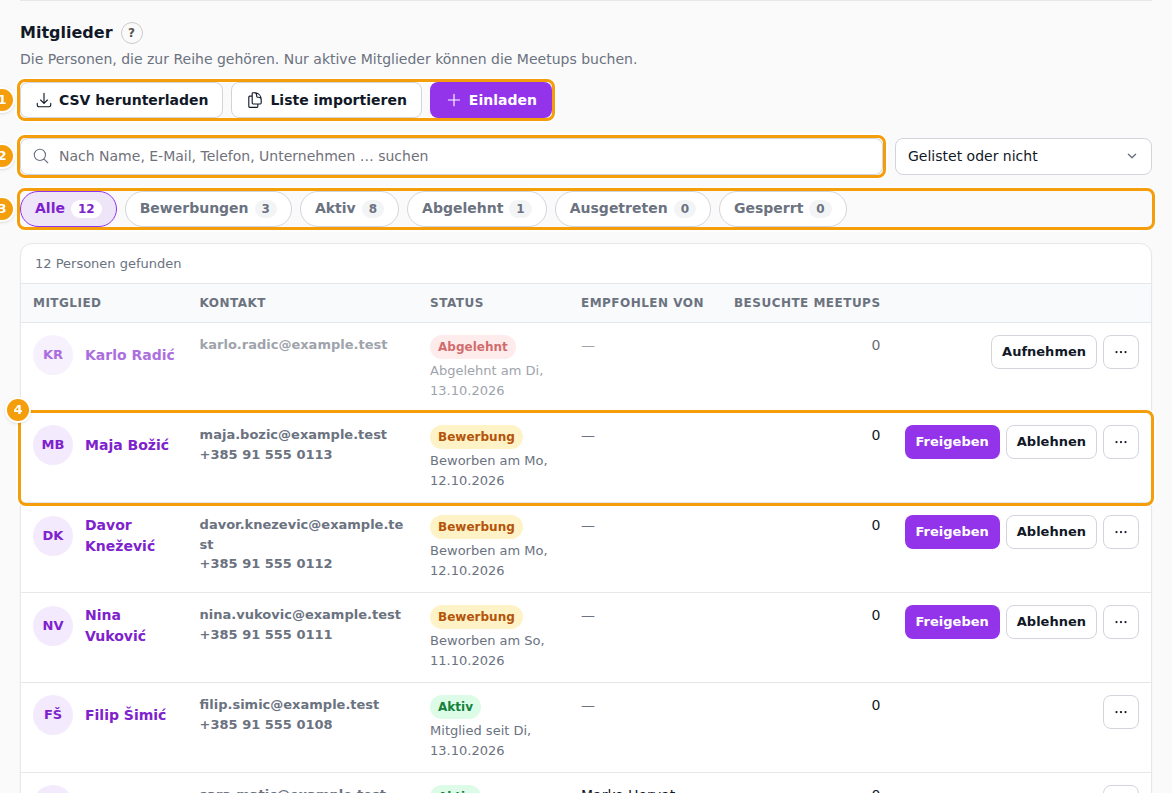The image size is (1172, 793).
Task: Click the Einladen button
Action: click(491, 100)
